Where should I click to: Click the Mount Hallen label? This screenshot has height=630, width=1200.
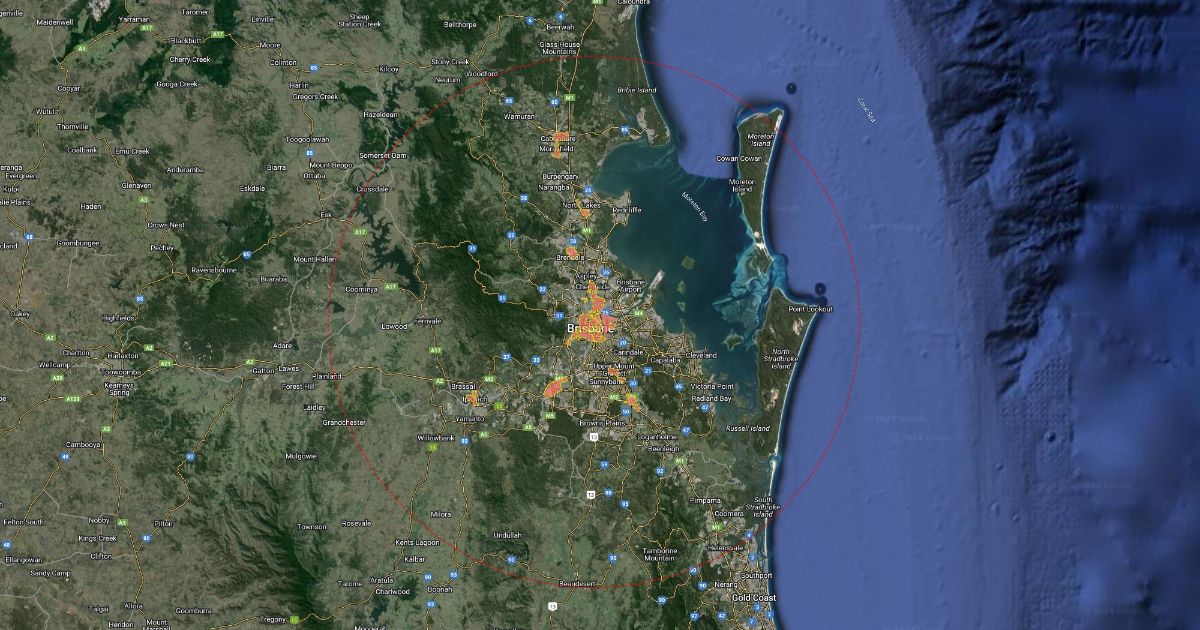[314, 258]
